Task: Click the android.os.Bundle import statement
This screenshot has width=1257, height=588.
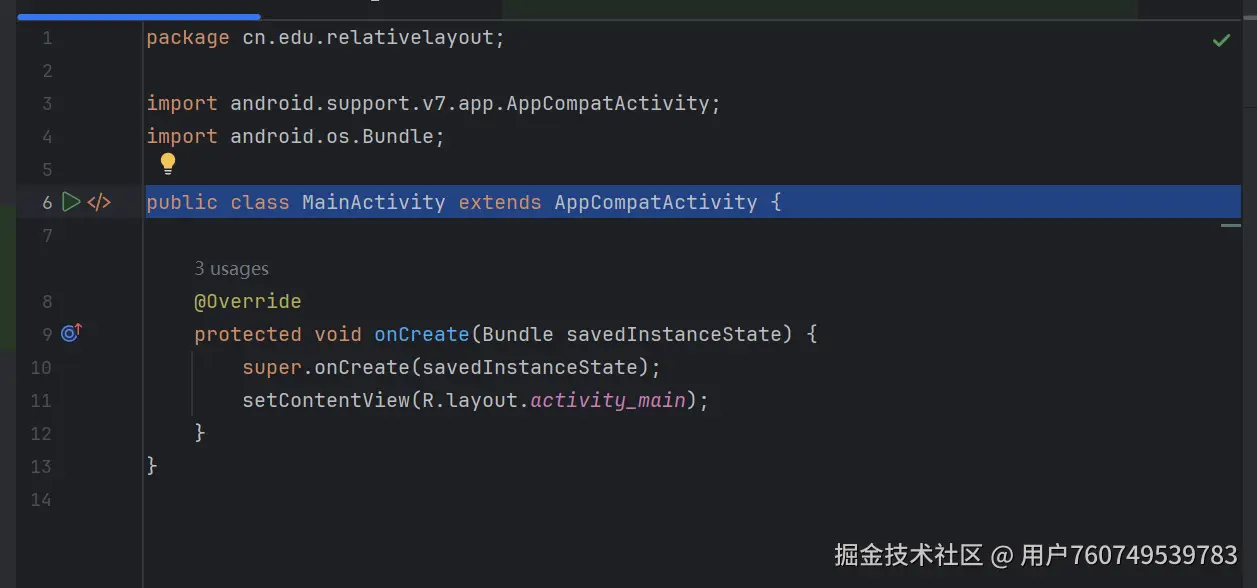Action: (x=336, y=136)
